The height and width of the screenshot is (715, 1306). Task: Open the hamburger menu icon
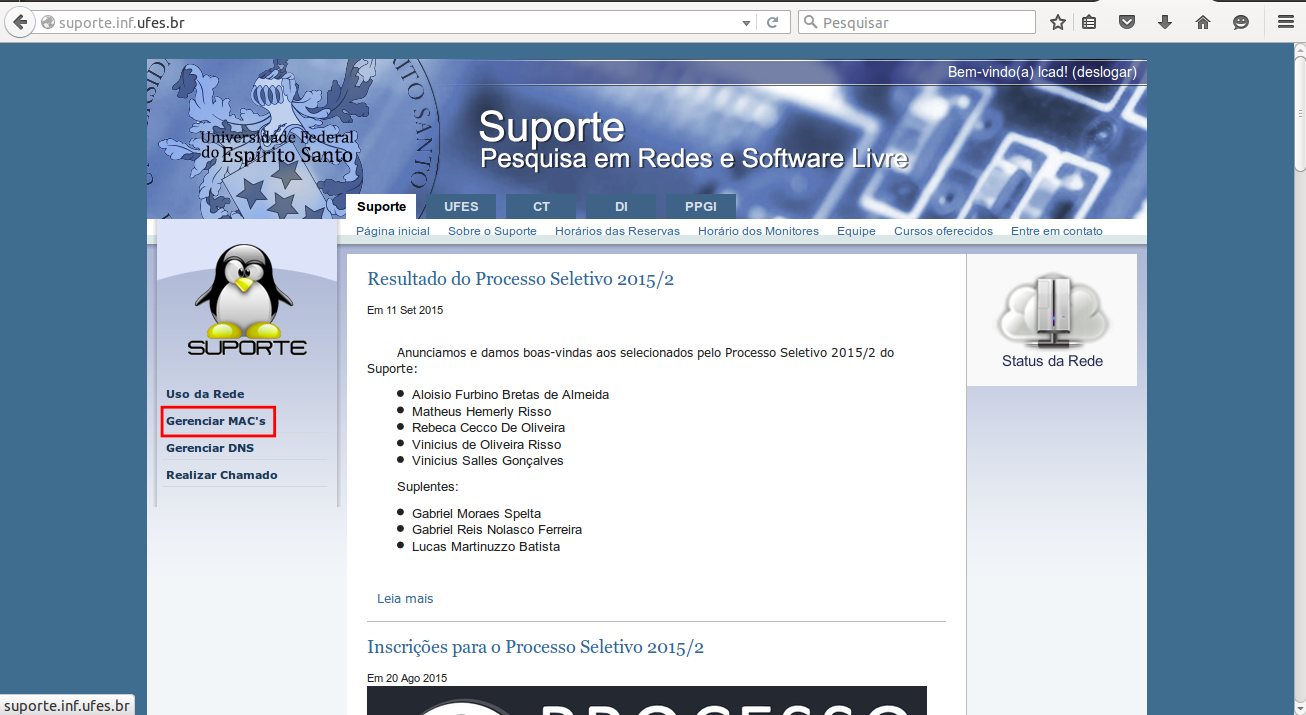click(1286, 22)
